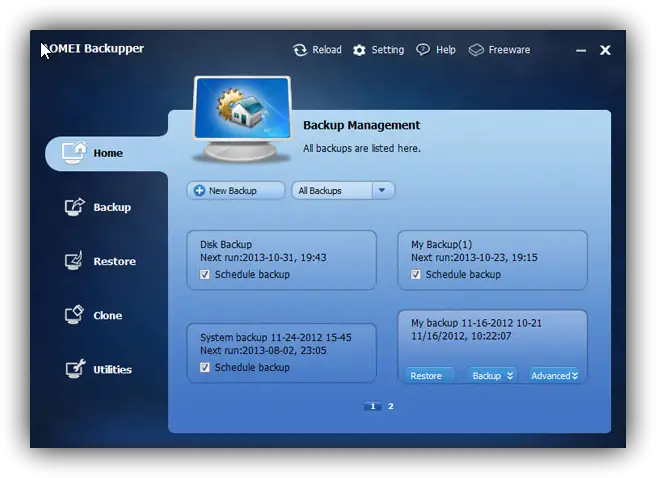
Task: Go to the Restore section label
Action: 115,261
